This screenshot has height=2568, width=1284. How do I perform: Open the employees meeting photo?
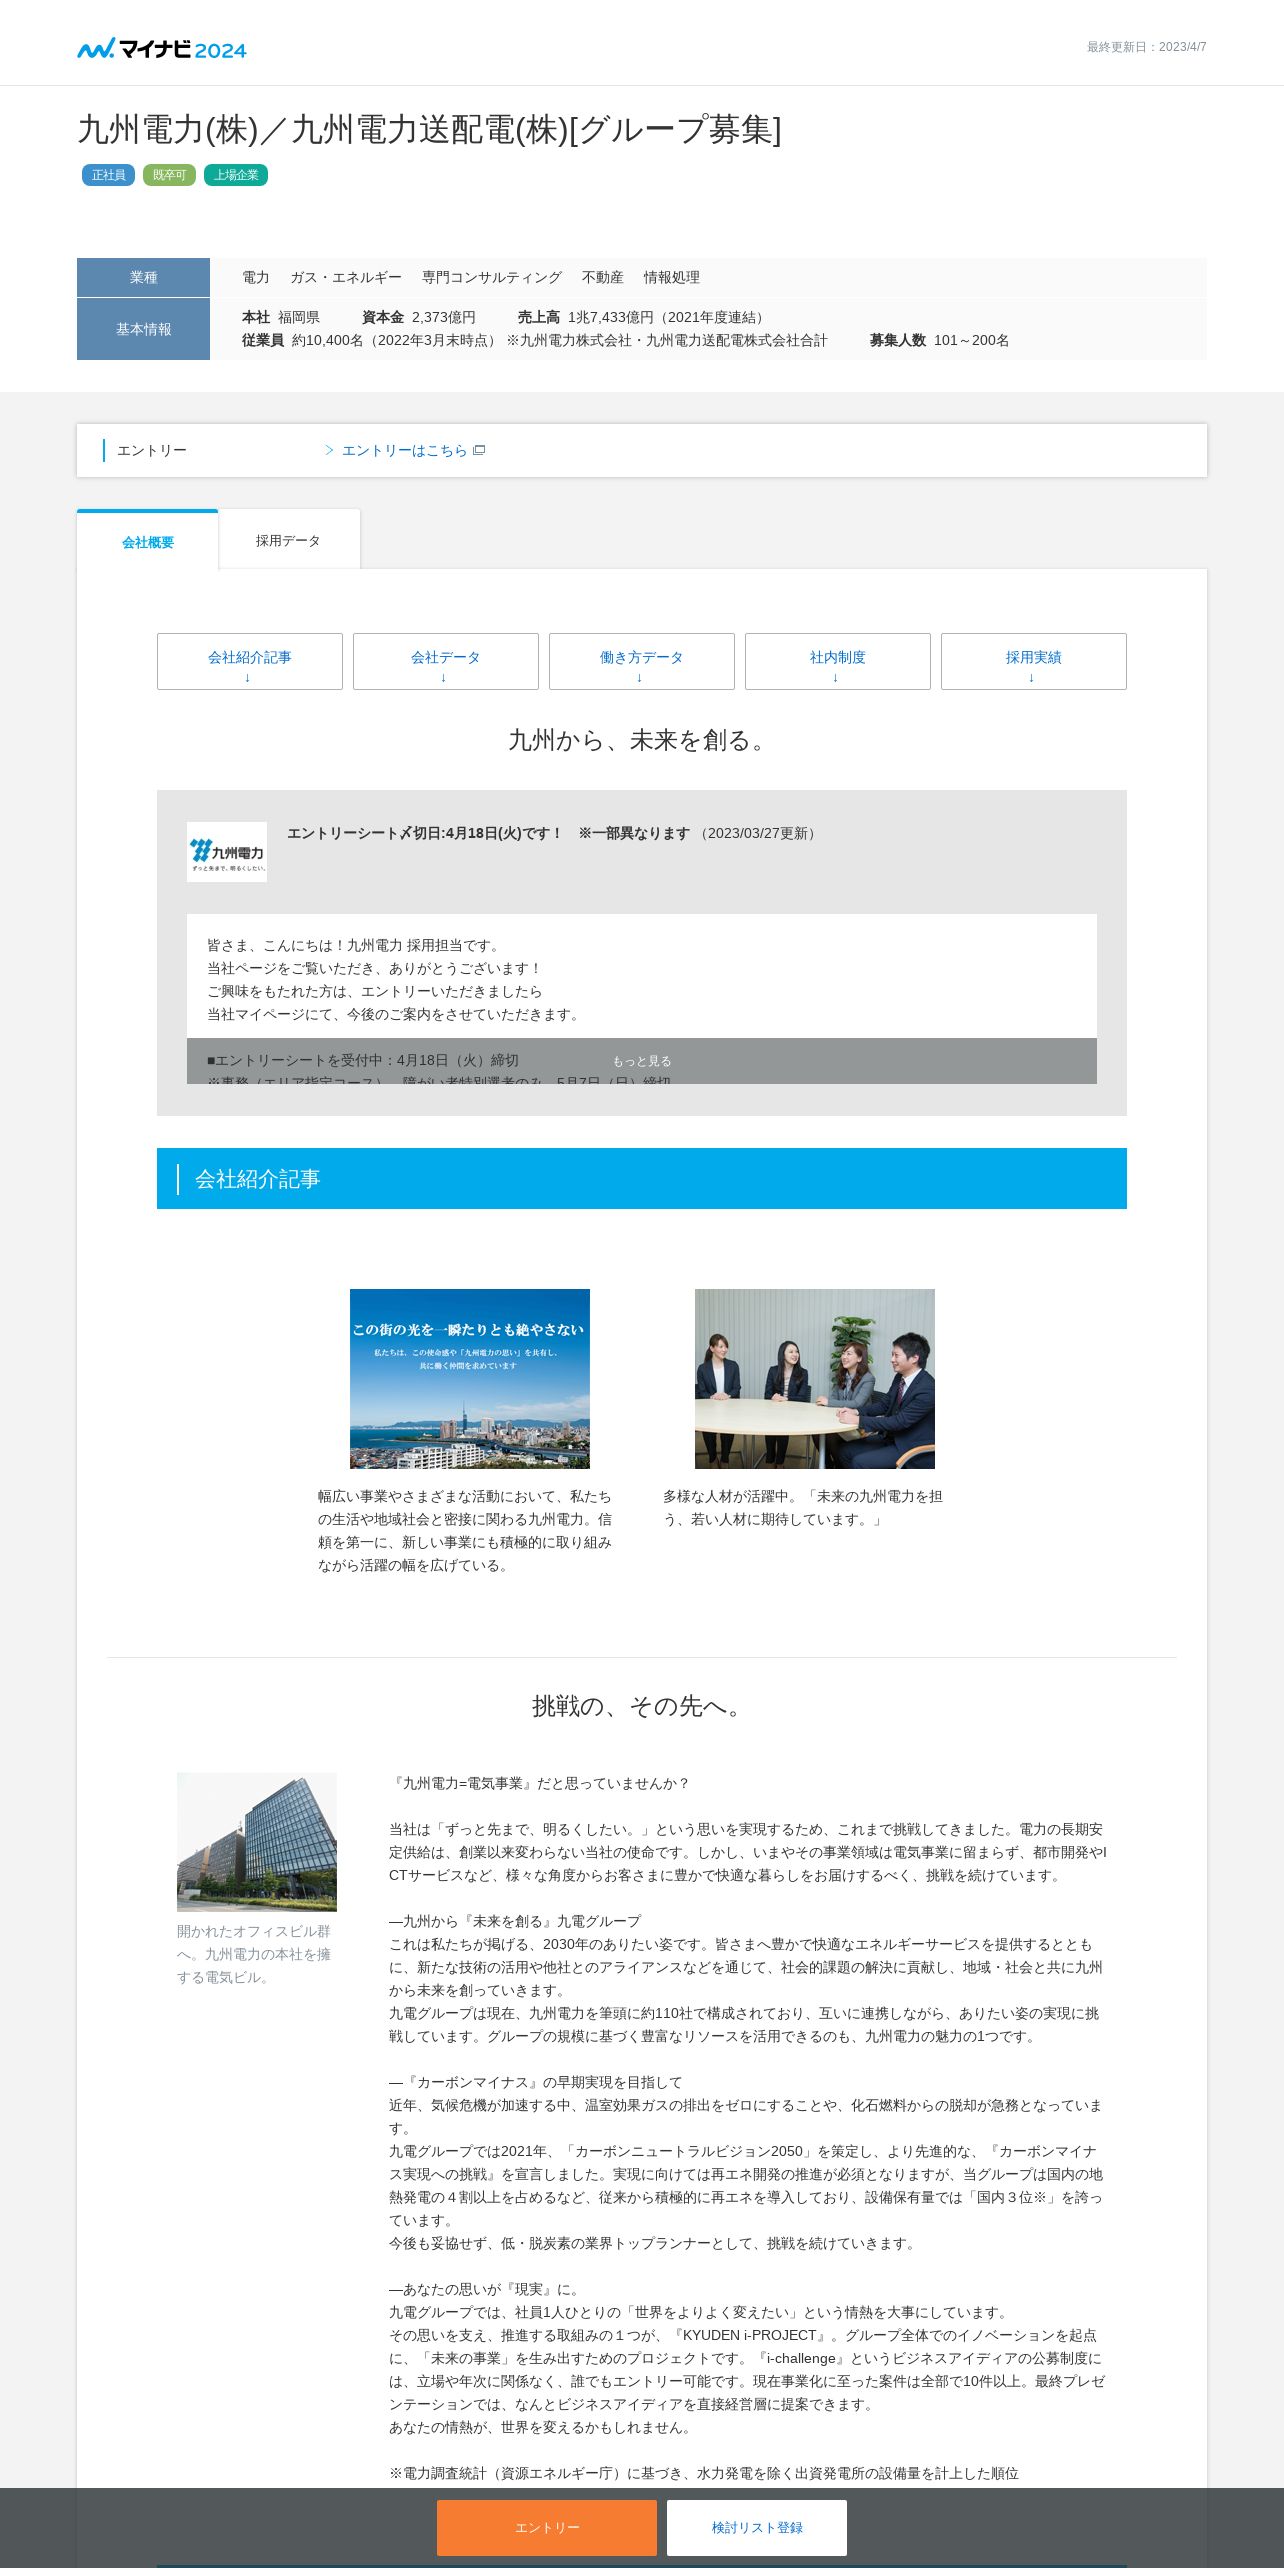point(815,1378)
